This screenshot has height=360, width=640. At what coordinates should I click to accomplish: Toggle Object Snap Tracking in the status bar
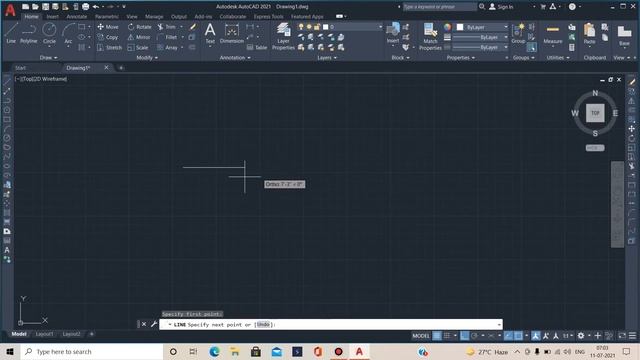[x=508, y=336]
